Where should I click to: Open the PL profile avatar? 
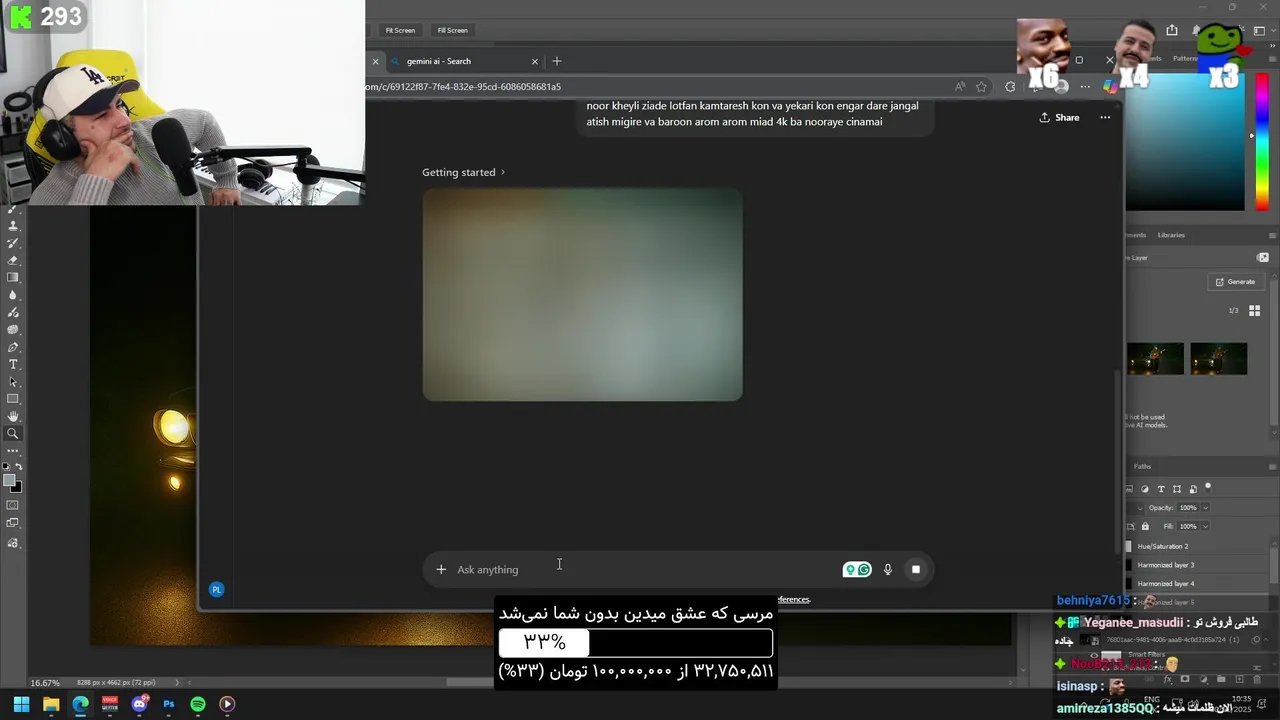(216, 589)
